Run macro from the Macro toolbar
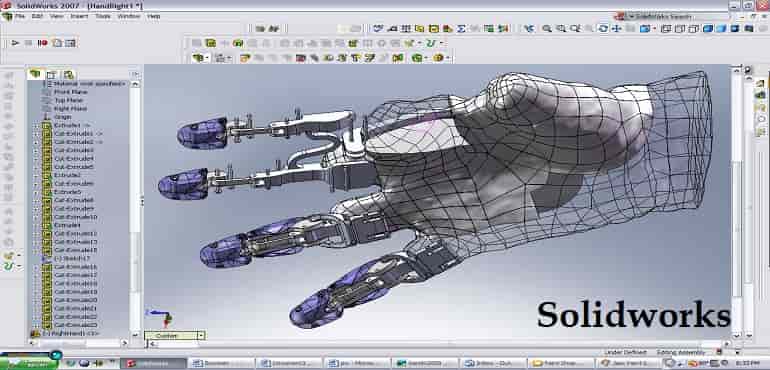Image resolution: width=770 pixels, height=370 pixels. pos(15,43)
